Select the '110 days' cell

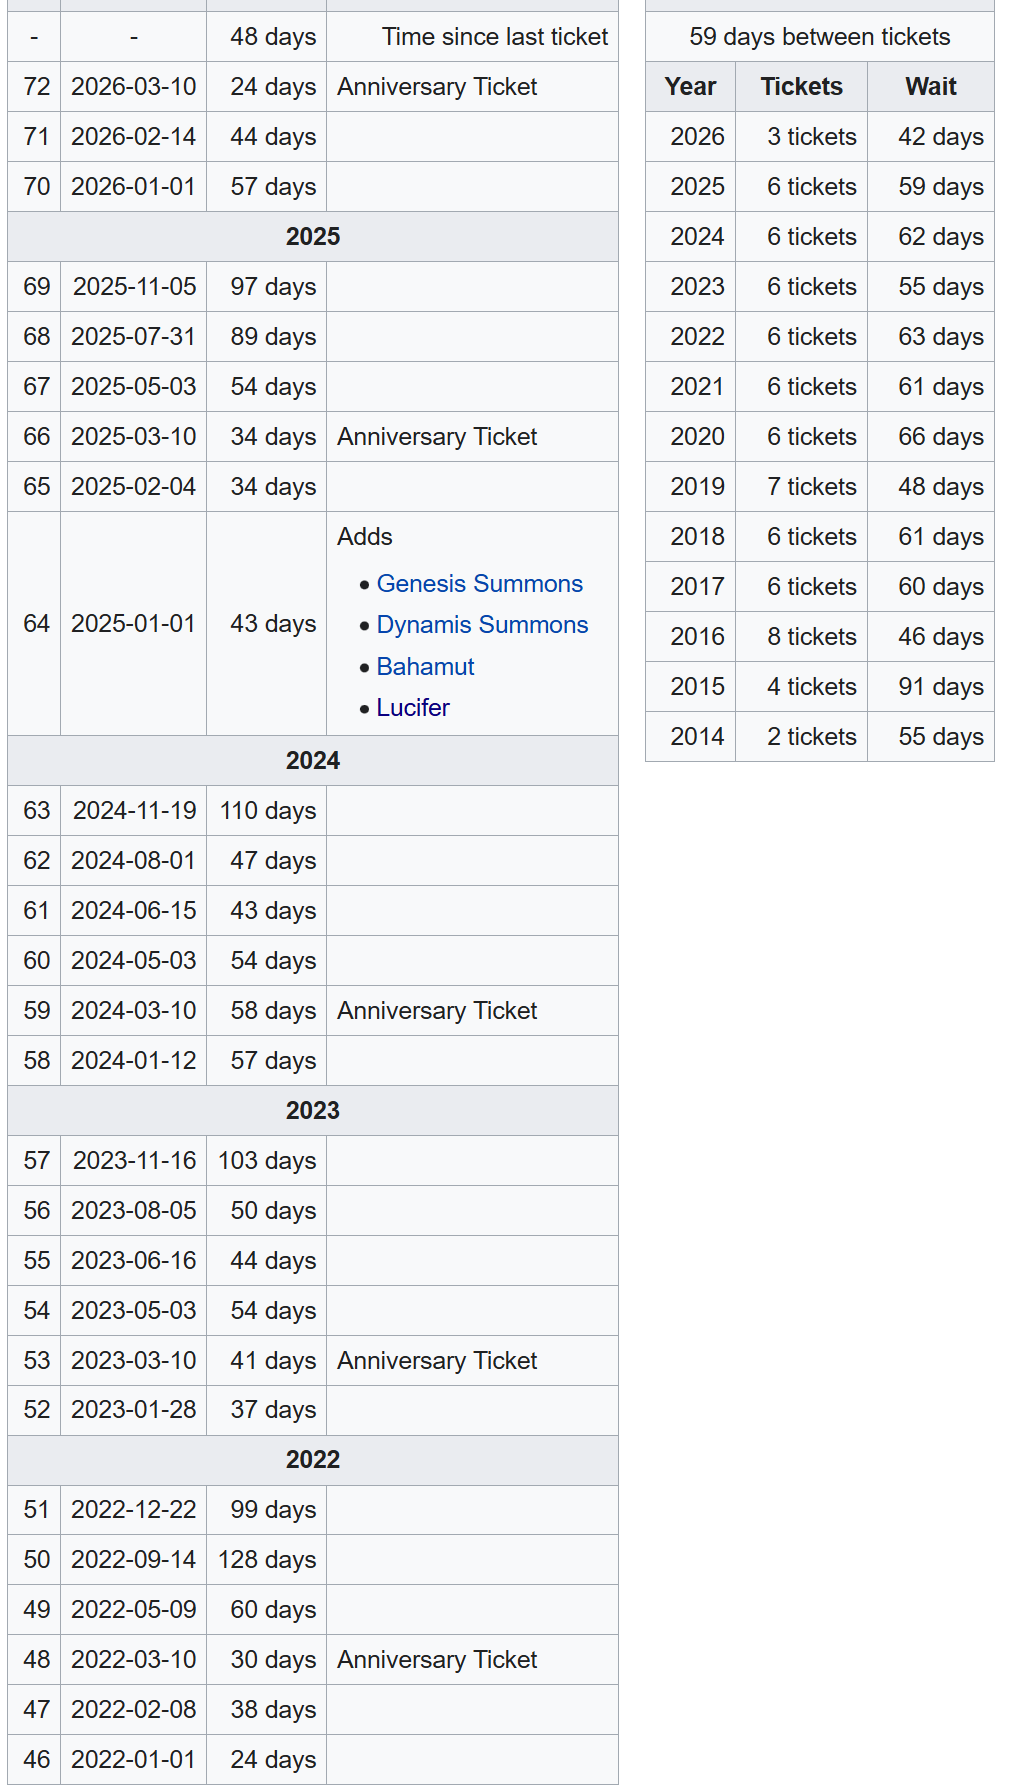pos(266,811)
